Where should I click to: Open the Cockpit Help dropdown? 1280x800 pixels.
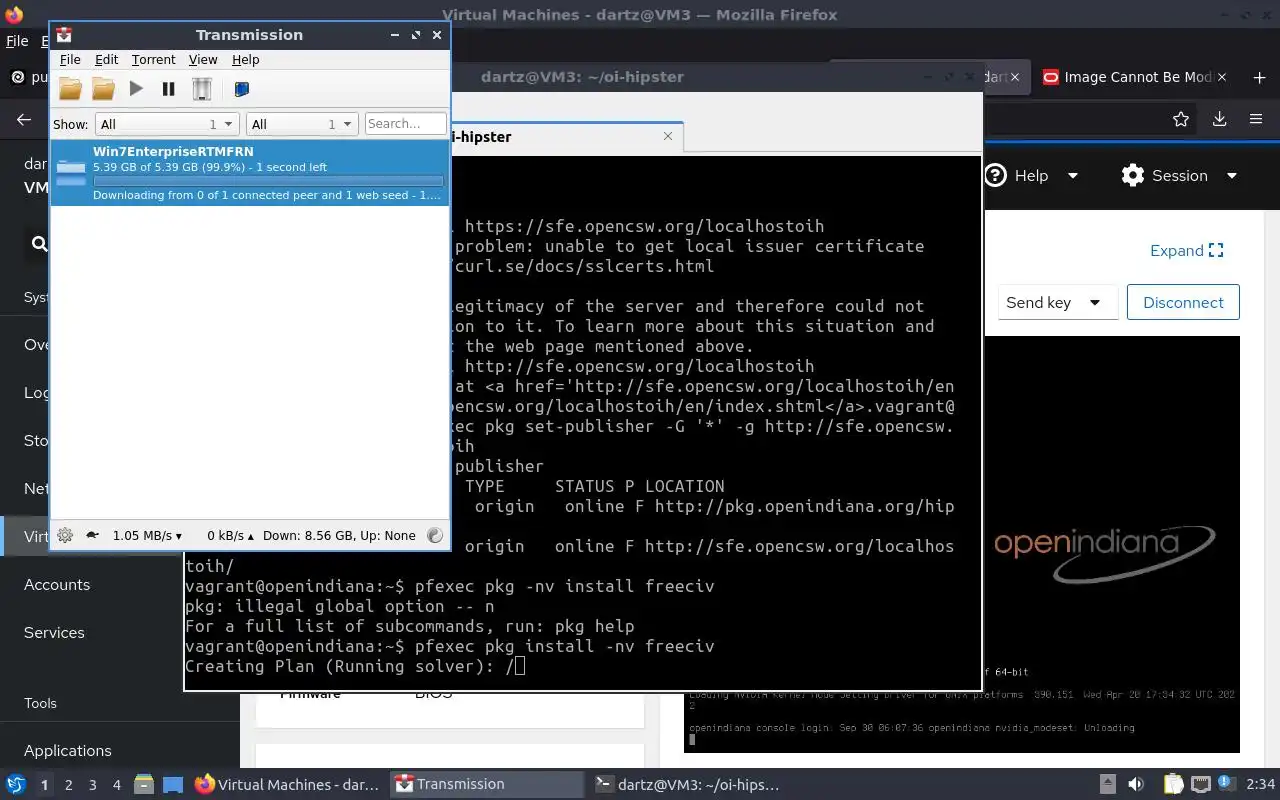point(1032,176)
